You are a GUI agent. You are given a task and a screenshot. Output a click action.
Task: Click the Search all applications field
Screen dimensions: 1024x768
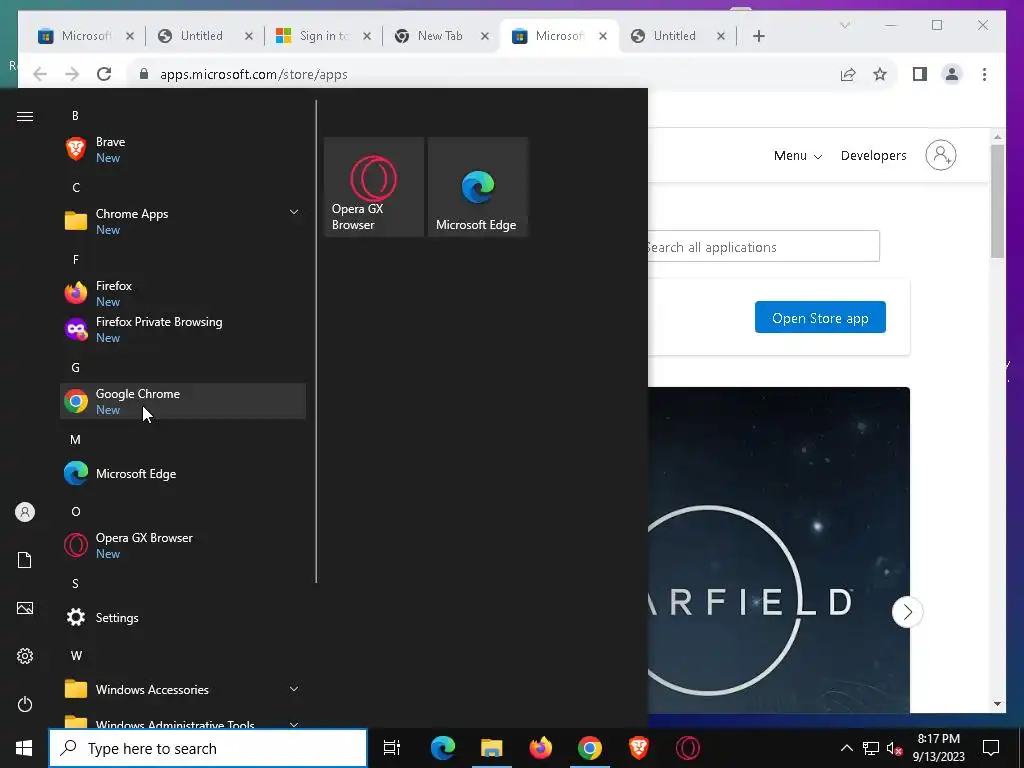point(763,246)
